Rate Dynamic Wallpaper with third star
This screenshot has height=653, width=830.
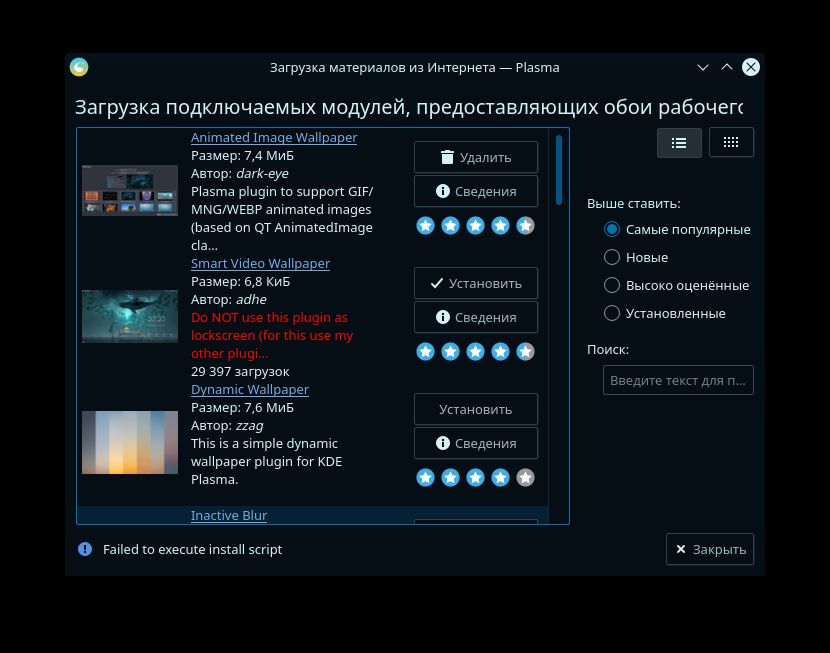(475, 477)
